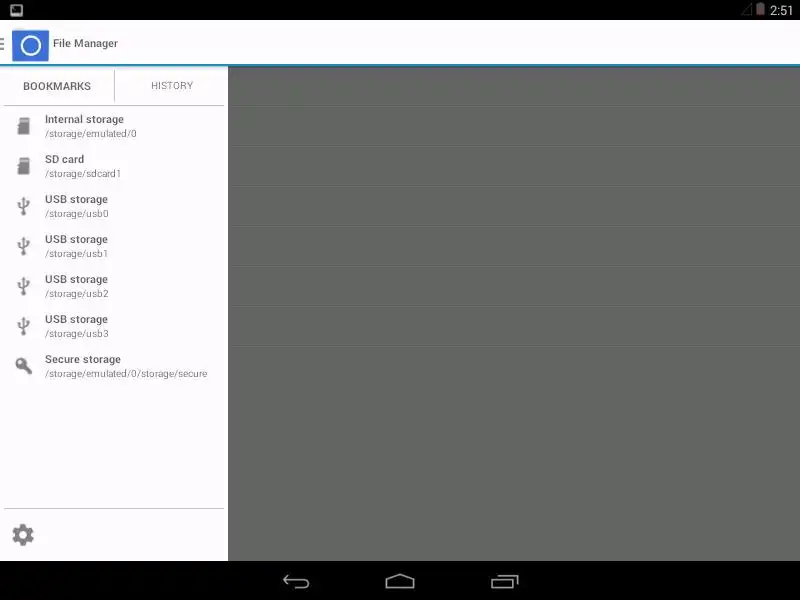Open settings via the gear icon
Screen dimensions: 800x600
point(23,535)
